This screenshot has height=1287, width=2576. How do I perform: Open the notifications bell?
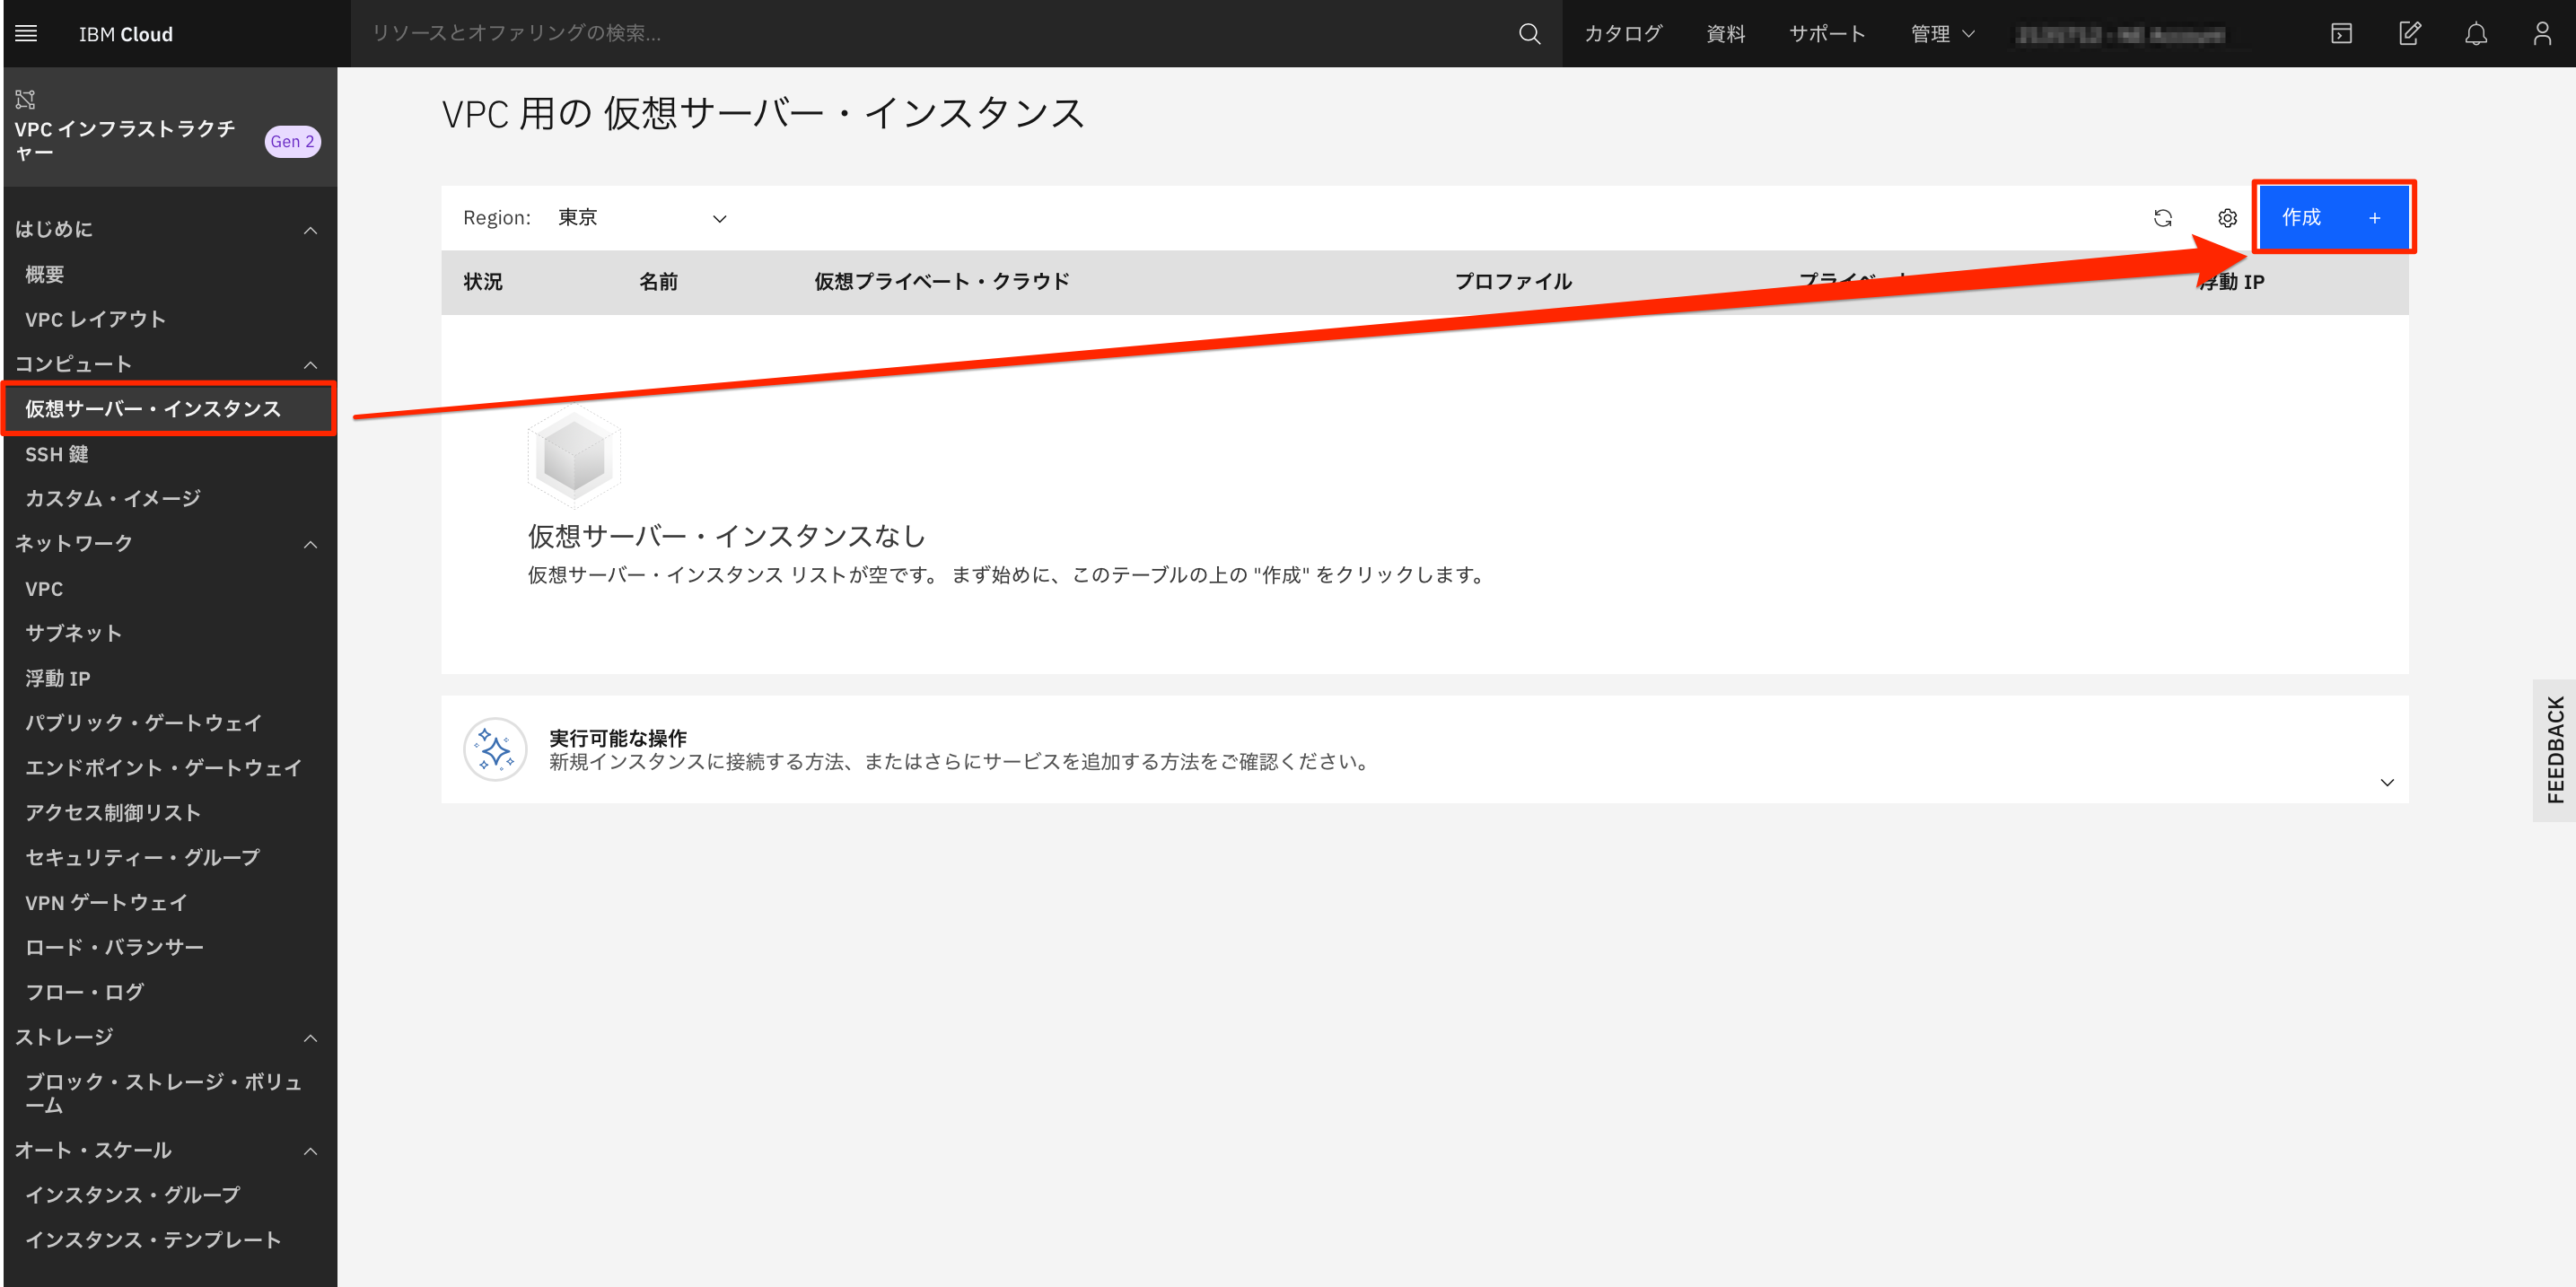click(x=2476, y=33)
